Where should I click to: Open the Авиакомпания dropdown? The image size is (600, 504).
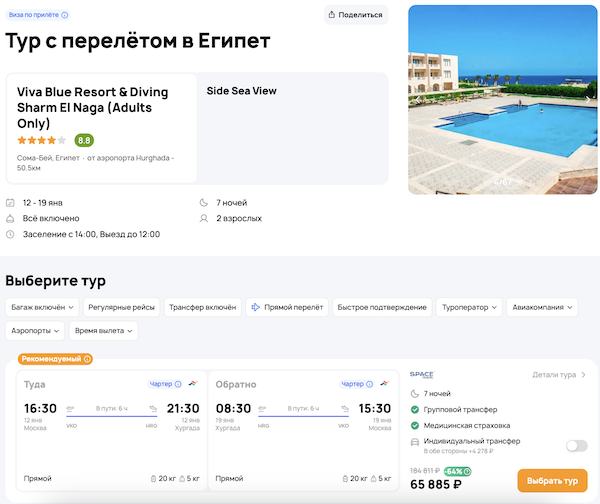(x=542, y=308)
